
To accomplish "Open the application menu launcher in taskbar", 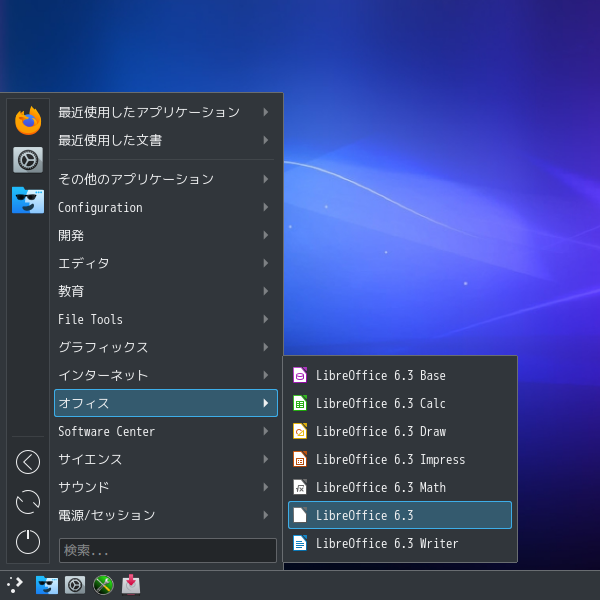I will point(15,585).
